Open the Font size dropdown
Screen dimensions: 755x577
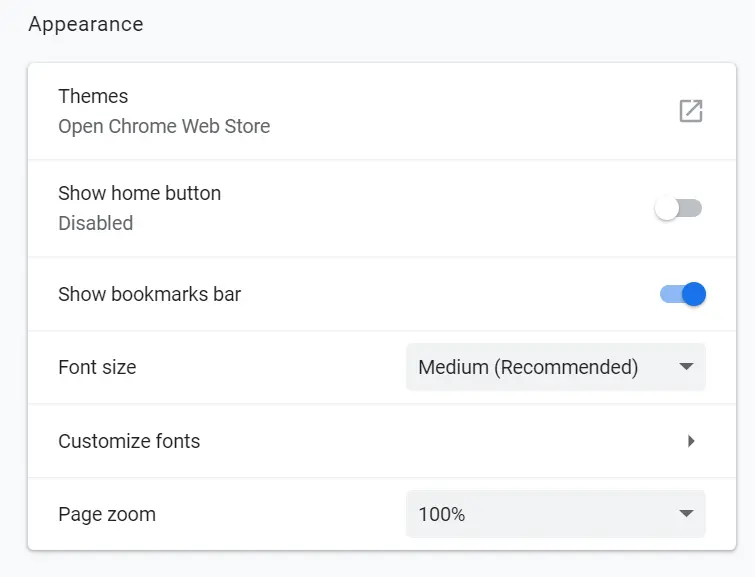point(556,367)
